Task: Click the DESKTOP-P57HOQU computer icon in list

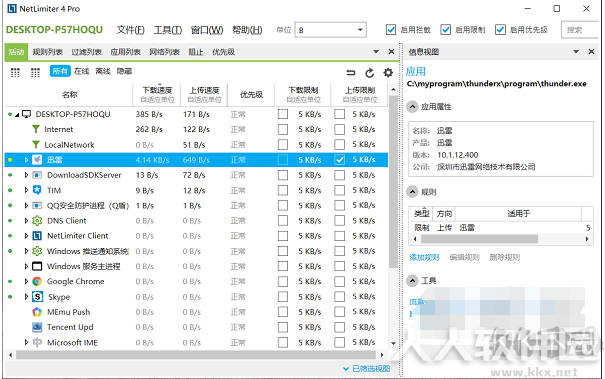Action: (x=27, y=114)
